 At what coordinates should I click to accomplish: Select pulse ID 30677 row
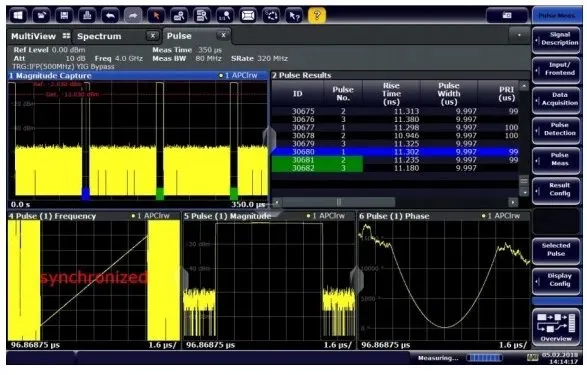(x=395, y=128)
